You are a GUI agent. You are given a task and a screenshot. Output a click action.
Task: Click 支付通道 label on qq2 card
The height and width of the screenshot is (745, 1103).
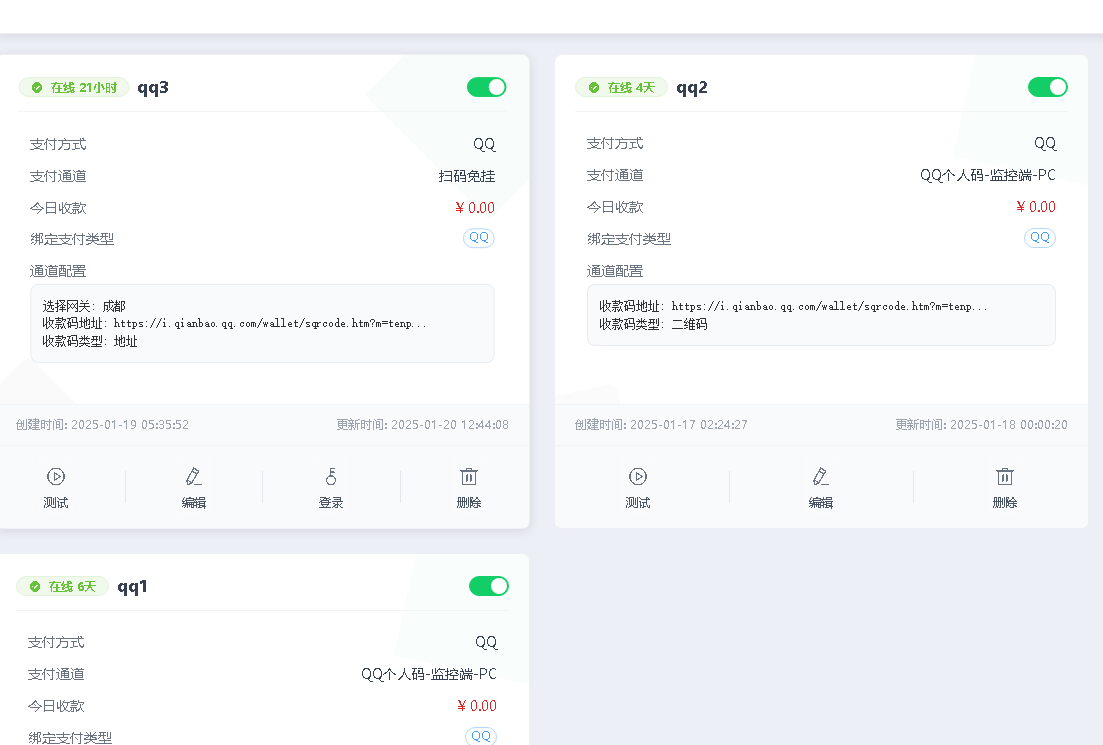click(615, 175)
